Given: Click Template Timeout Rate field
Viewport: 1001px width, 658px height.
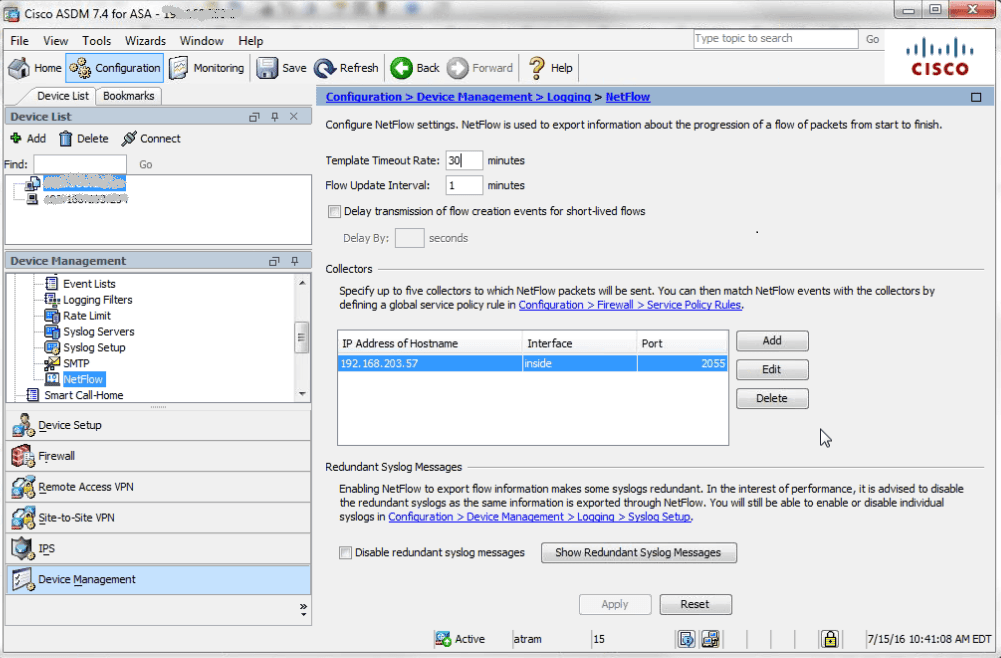Looking at the screenshot, I should click(463, 160).
